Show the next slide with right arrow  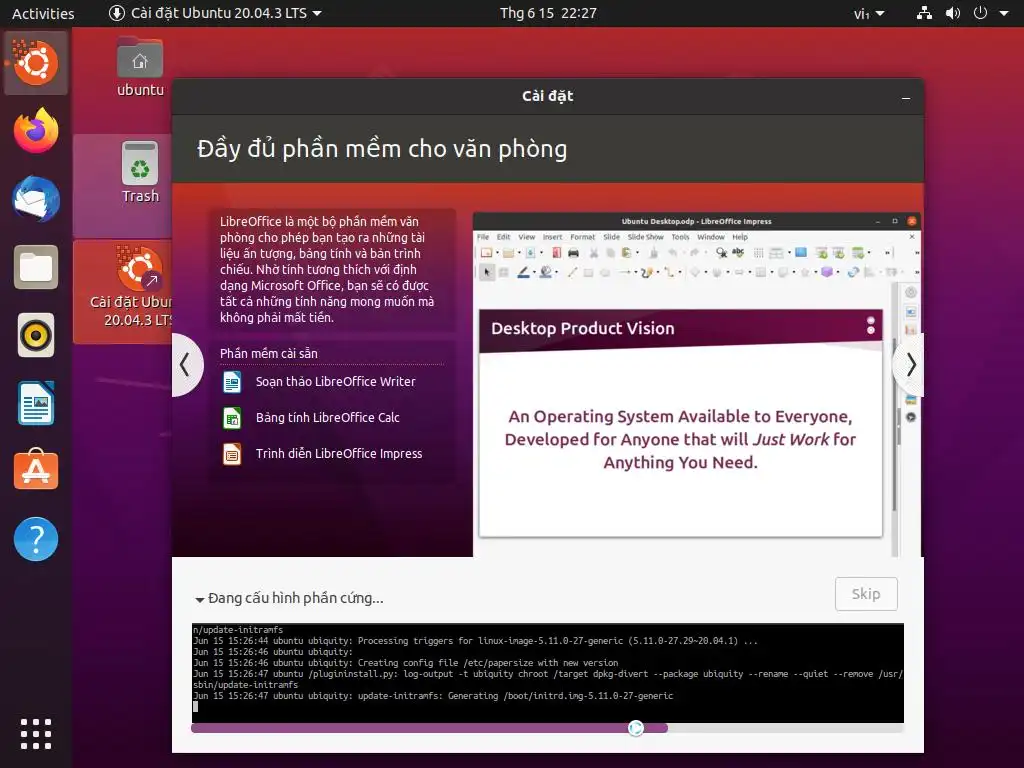[910, 364]
